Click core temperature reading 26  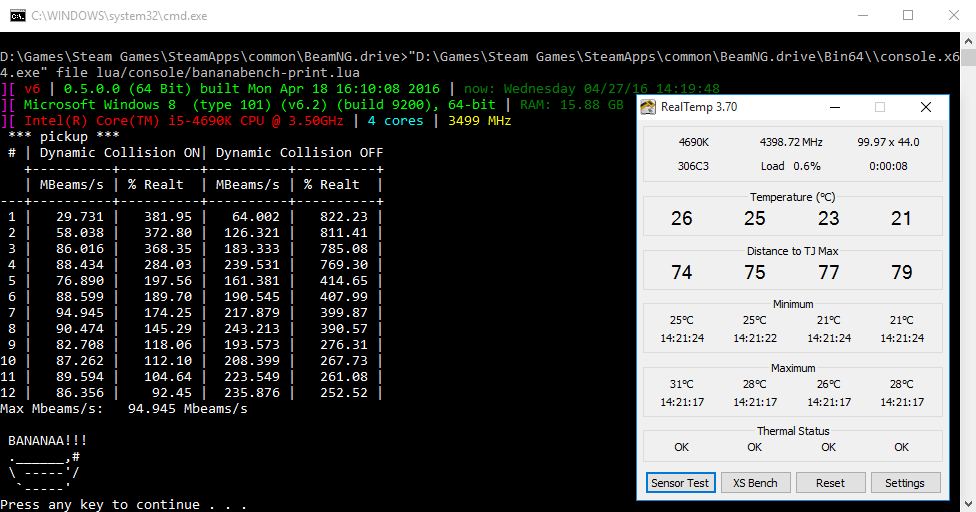click(x=682, y=218)
